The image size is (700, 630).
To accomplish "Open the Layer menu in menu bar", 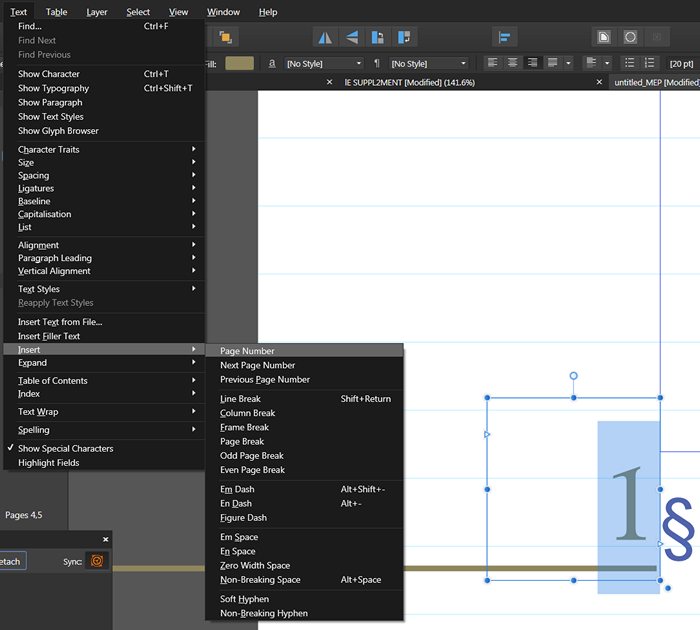I will point(97,12).
